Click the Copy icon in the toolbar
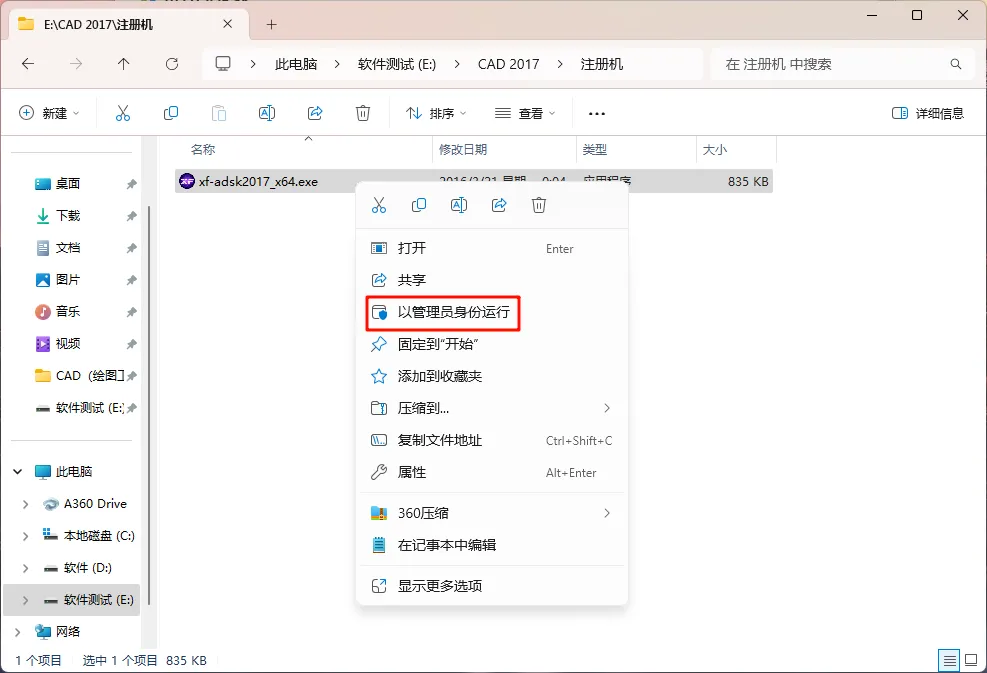The image size is (987, 673). coord(171,113)
